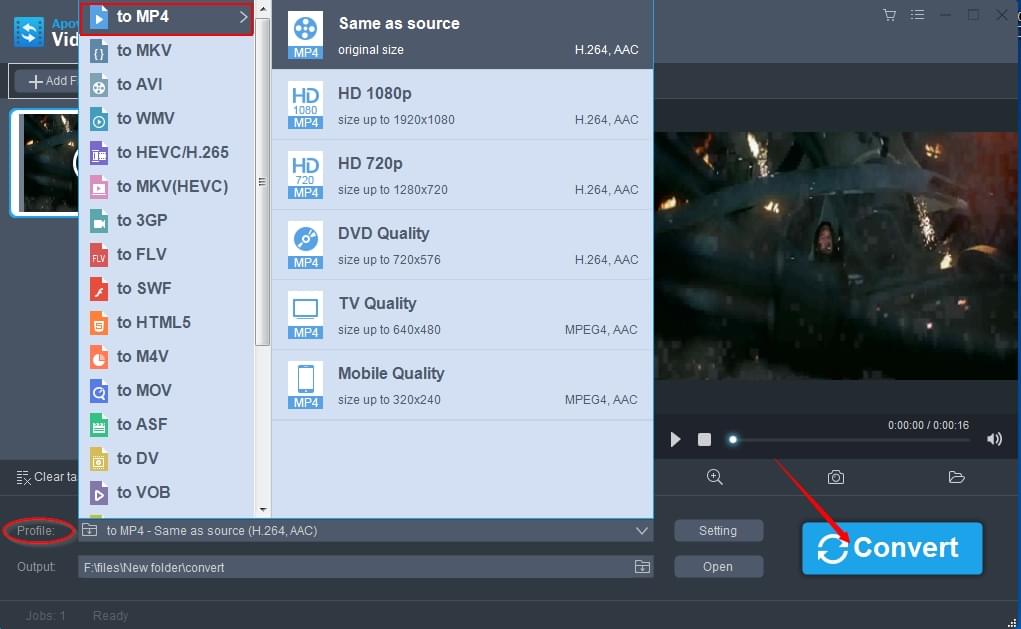Click the Open output folder button
The image size is (1021, 629).
[718, 567]
